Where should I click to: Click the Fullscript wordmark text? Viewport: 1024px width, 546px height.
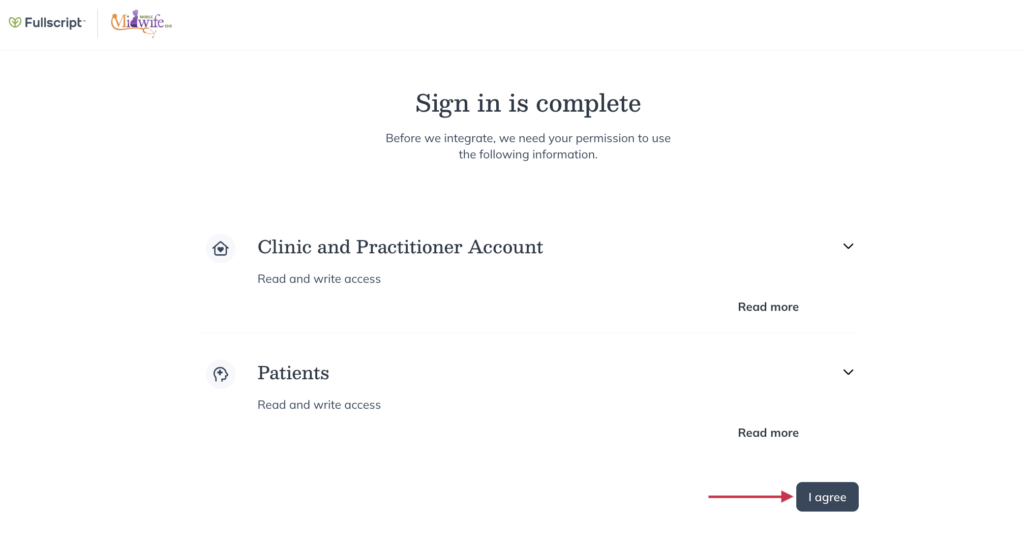point(55,23)
